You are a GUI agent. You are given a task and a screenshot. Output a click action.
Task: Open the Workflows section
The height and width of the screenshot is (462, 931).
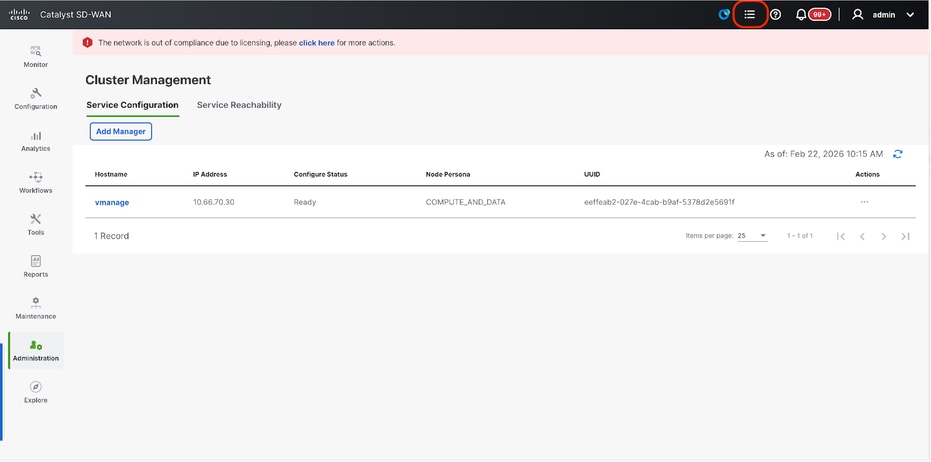(36, 183)
